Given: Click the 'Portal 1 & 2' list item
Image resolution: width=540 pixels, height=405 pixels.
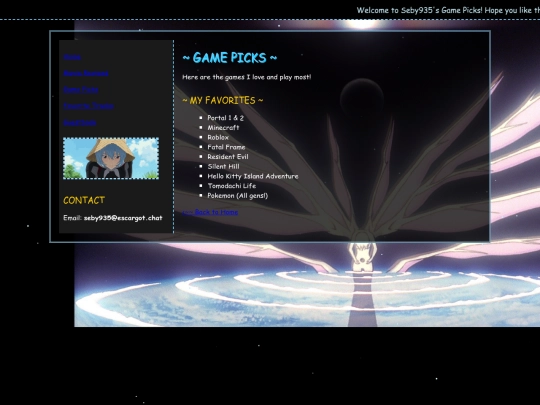Looking at the screenshot, I should [x=225, y=118].
